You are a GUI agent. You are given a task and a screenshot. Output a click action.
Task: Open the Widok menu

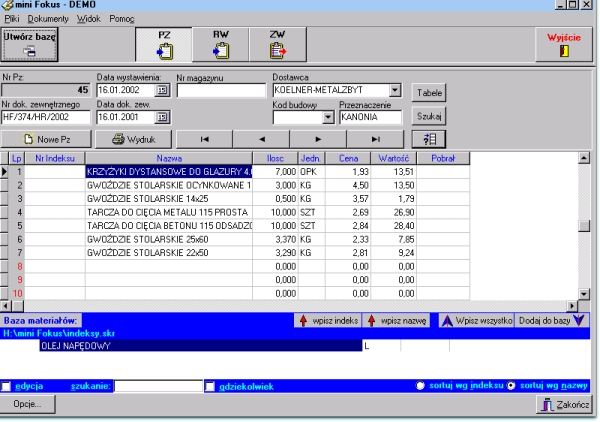tap(88, 19)
